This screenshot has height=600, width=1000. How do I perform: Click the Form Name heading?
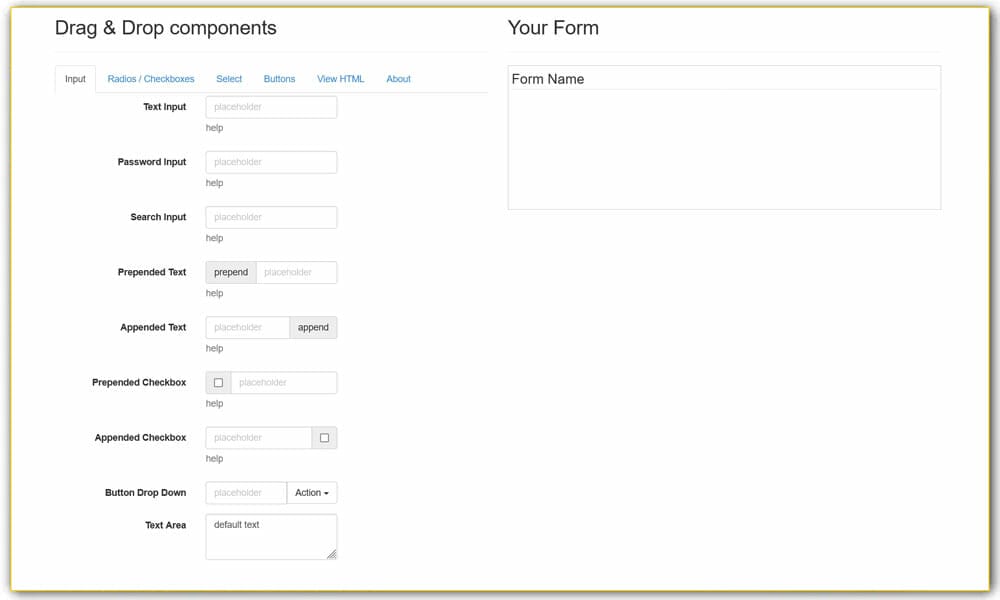point(548,79)
